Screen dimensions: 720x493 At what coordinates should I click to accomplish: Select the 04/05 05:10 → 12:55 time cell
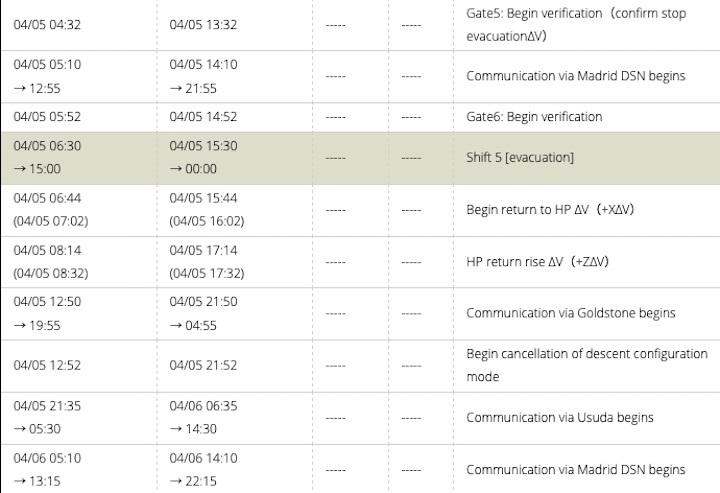(x=47, y=76)
